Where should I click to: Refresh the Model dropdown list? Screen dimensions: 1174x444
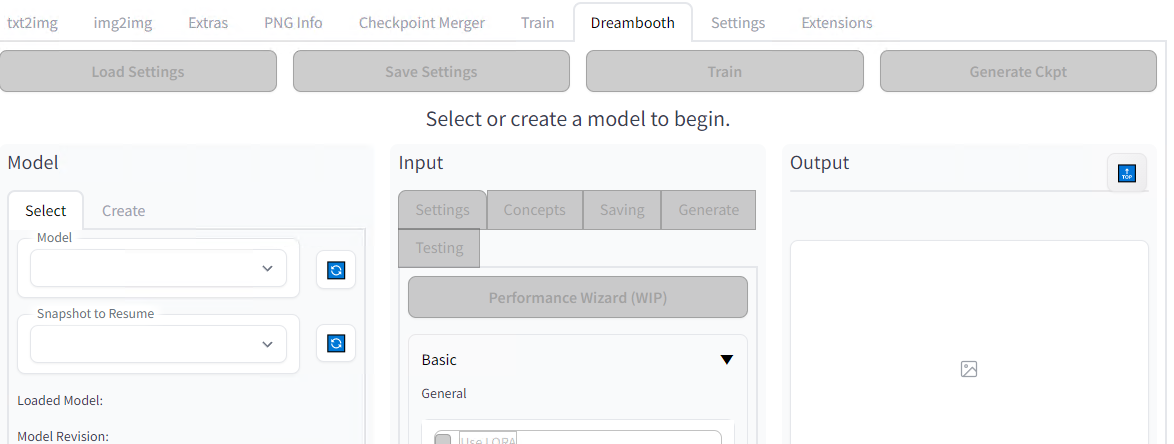336,270
